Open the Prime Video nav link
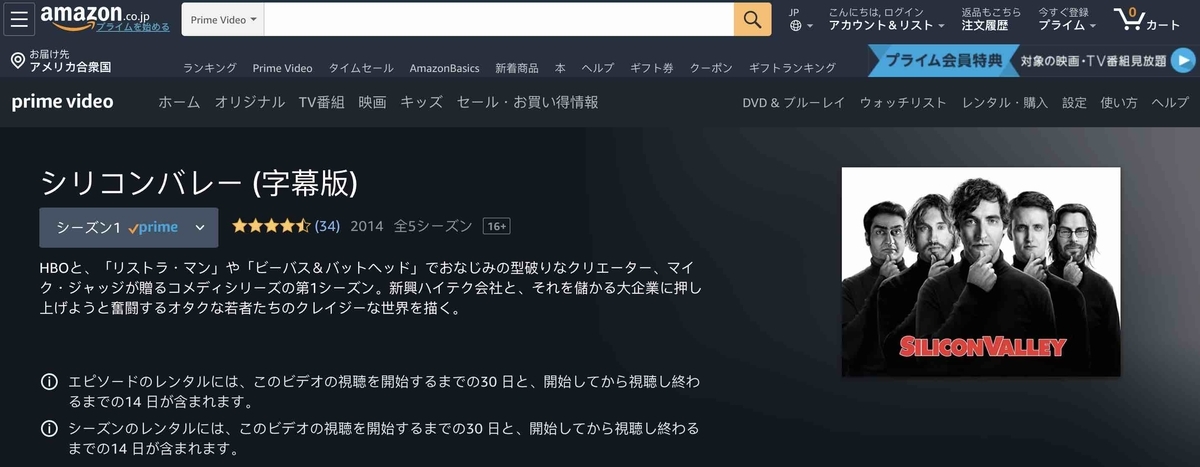 [x=282, y=68]
